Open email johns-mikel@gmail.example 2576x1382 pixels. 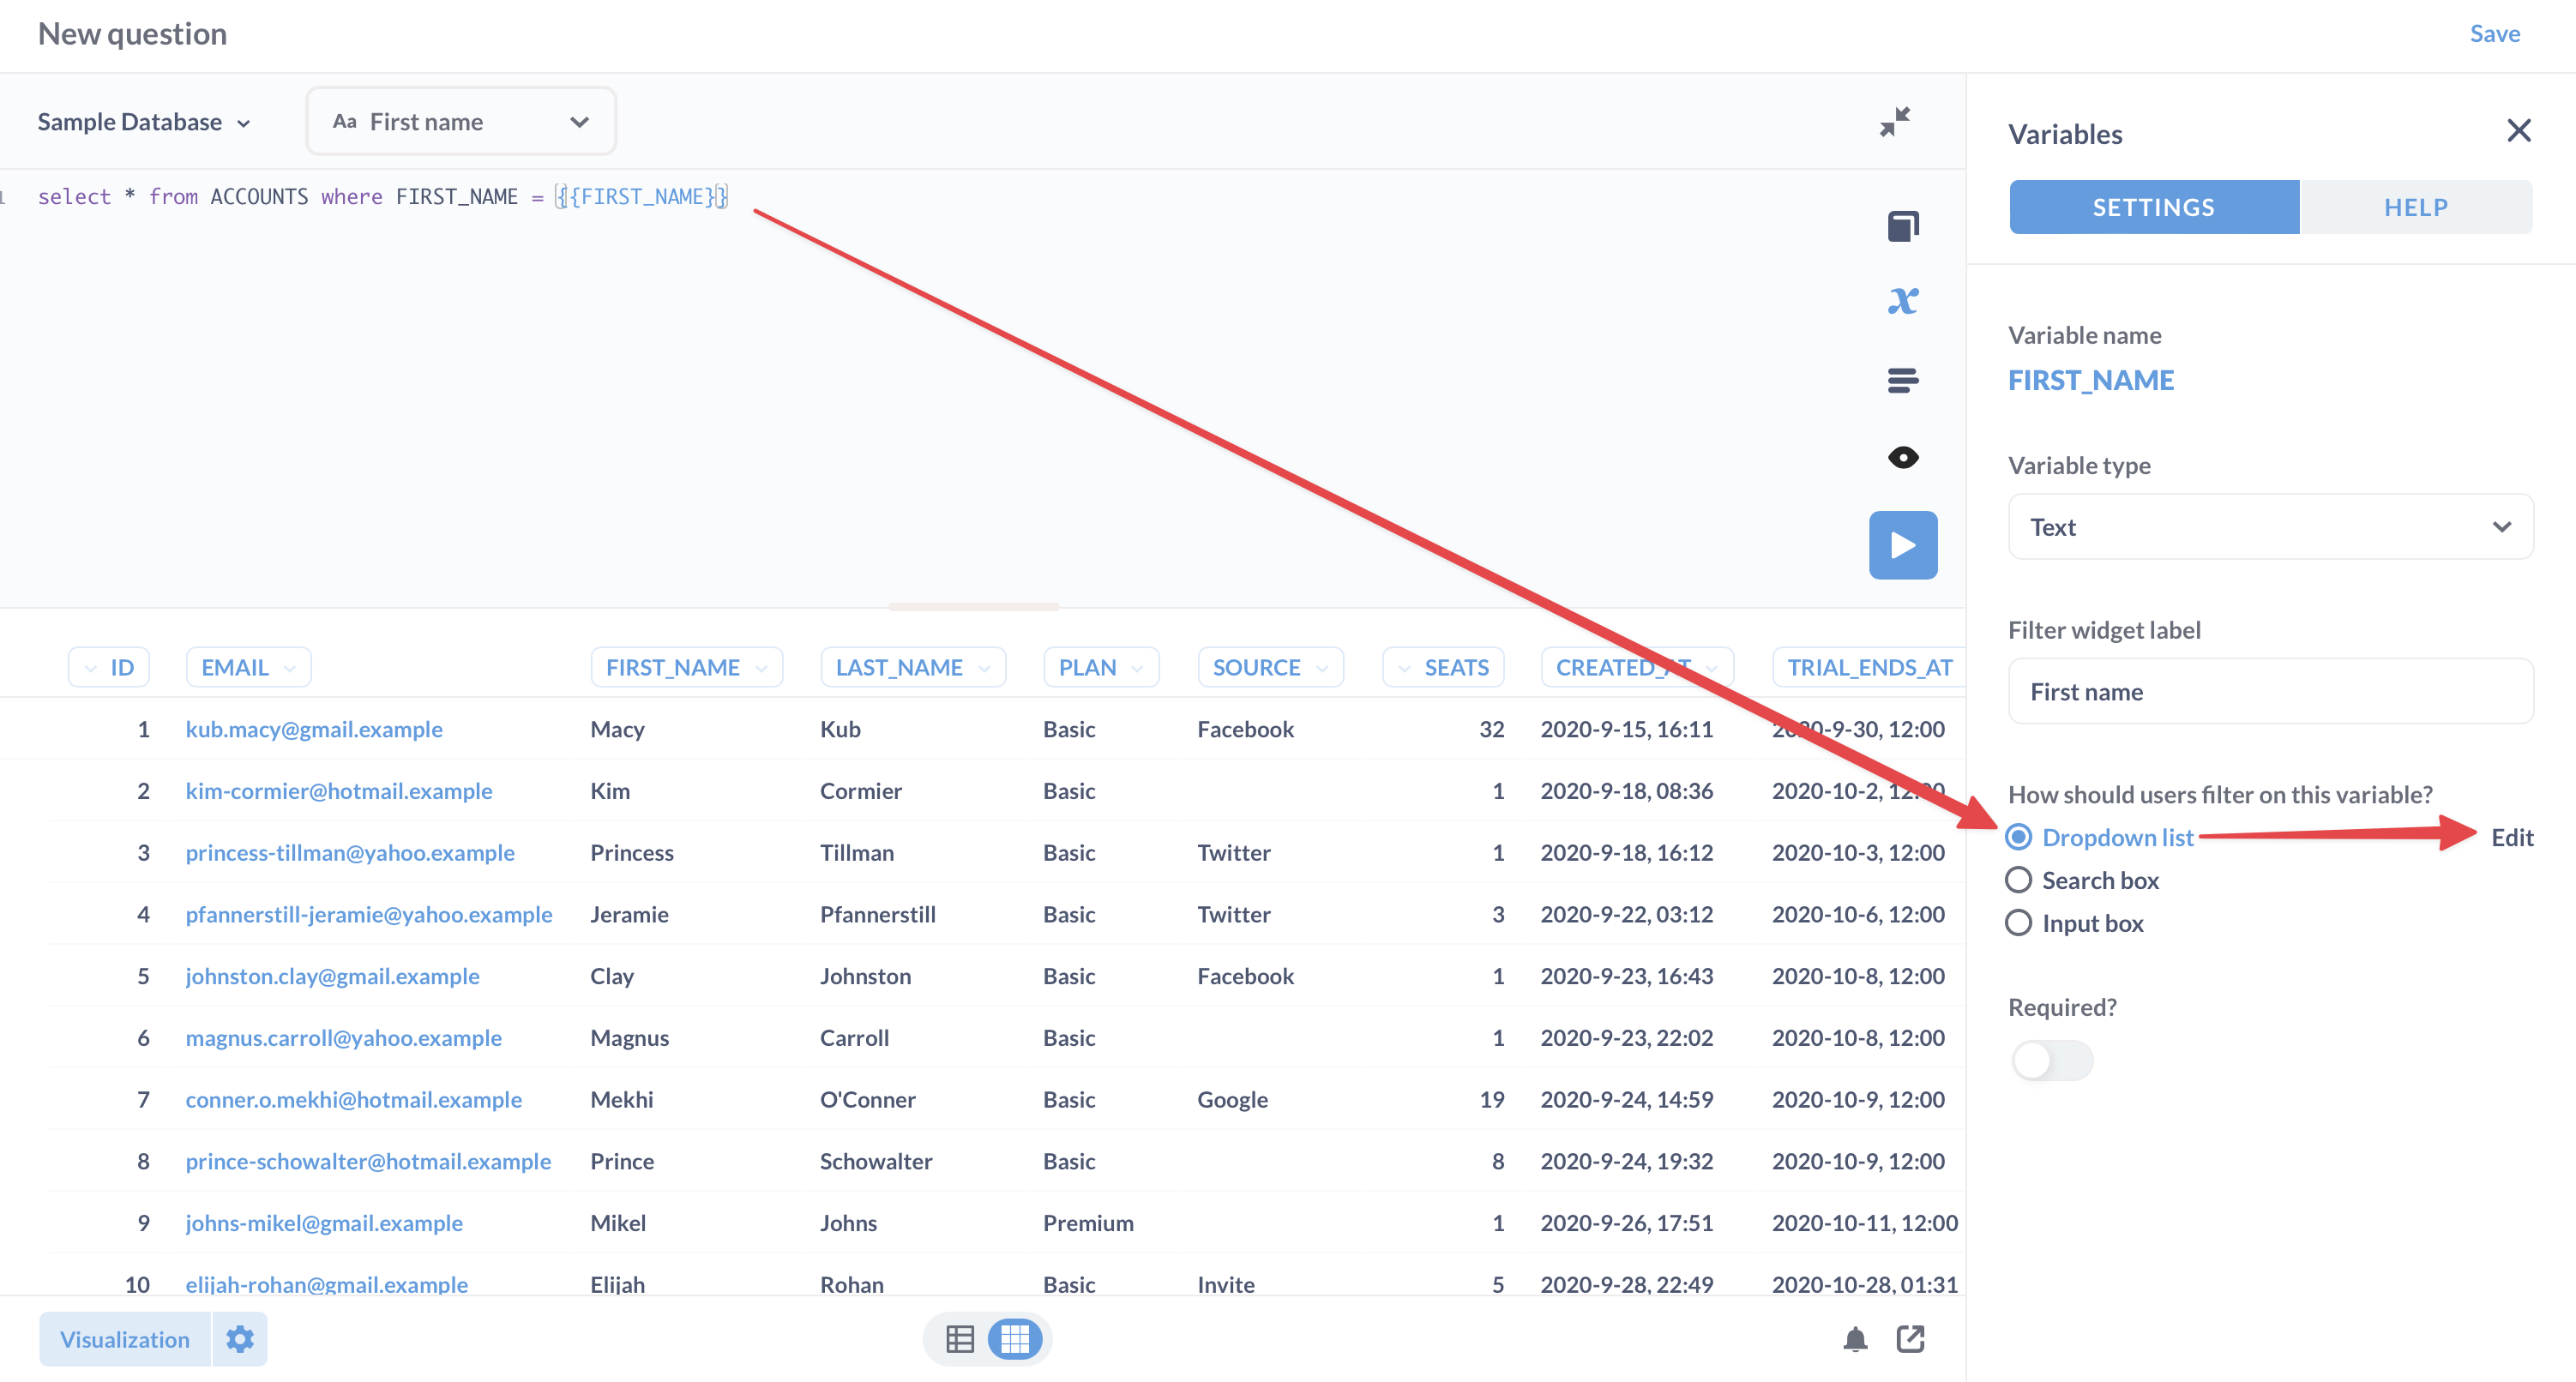[324, 1223]
